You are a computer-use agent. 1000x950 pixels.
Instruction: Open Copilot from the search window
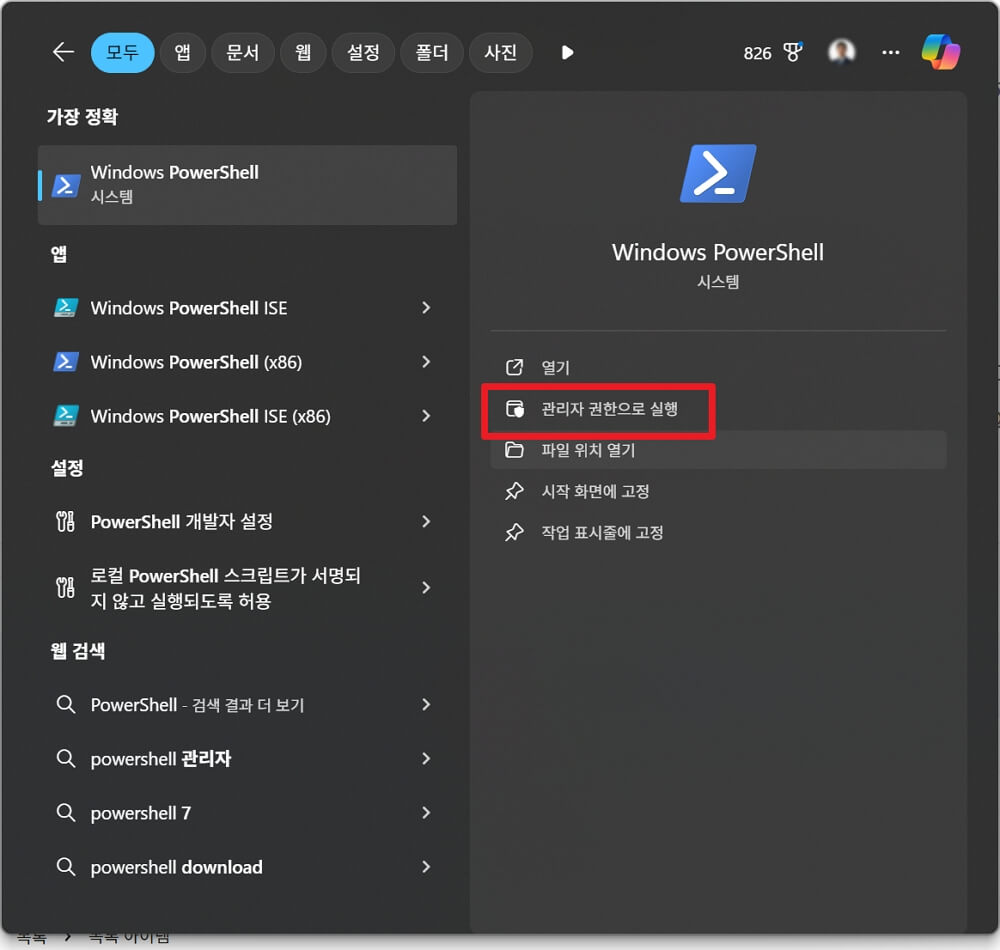click(x=940, y=53)
